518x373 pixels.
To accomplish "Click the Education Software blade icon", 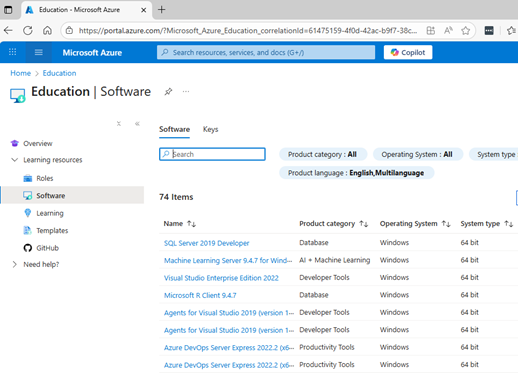I will coord(18,96).
